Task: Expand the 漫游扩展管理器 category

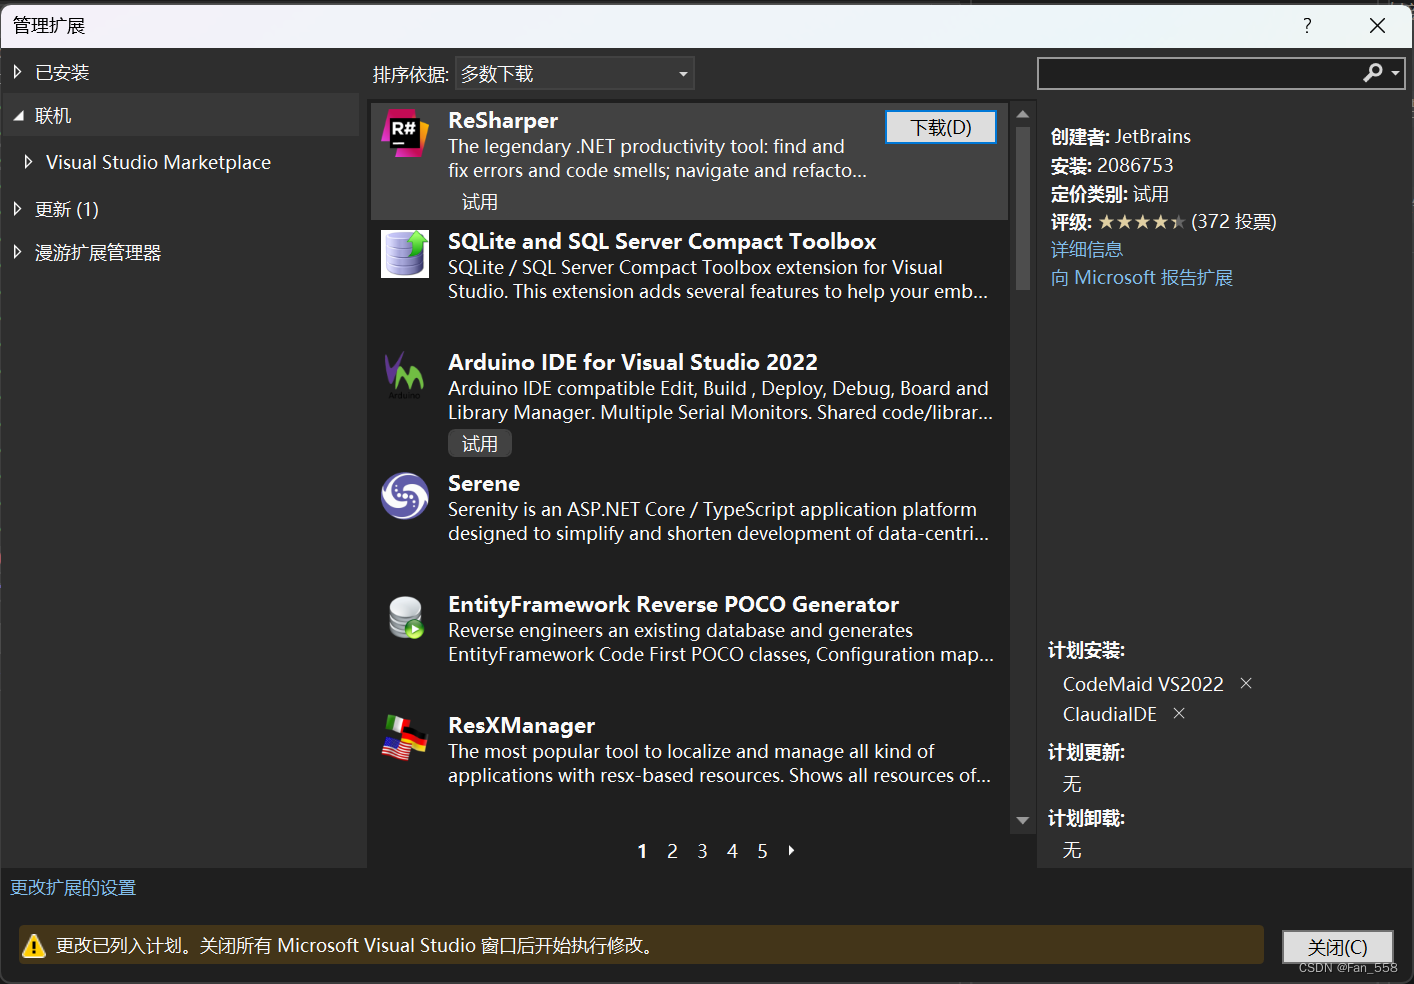Action: click(x=17, y=252)
